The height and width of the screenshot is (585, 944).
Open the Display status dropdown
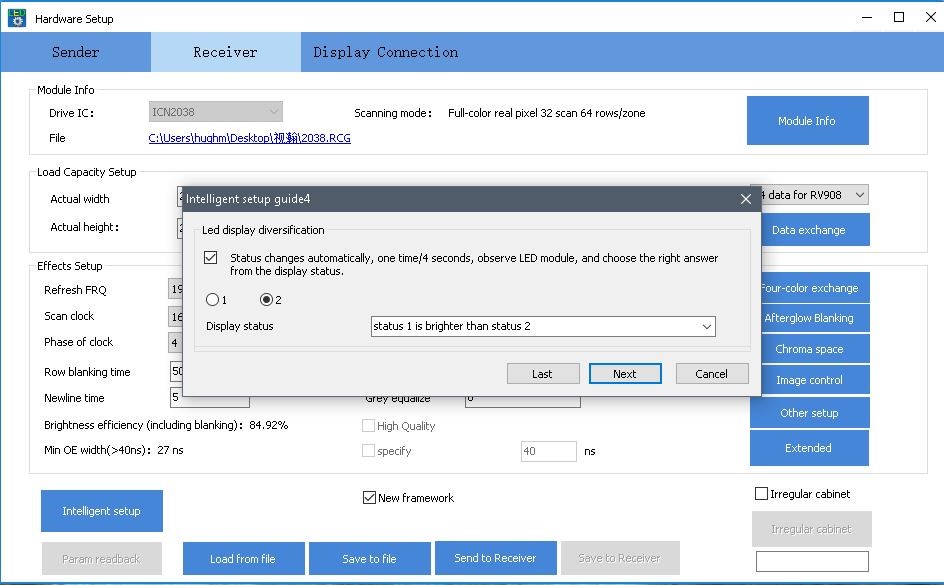pyautogui.click(x=706, y=326)
